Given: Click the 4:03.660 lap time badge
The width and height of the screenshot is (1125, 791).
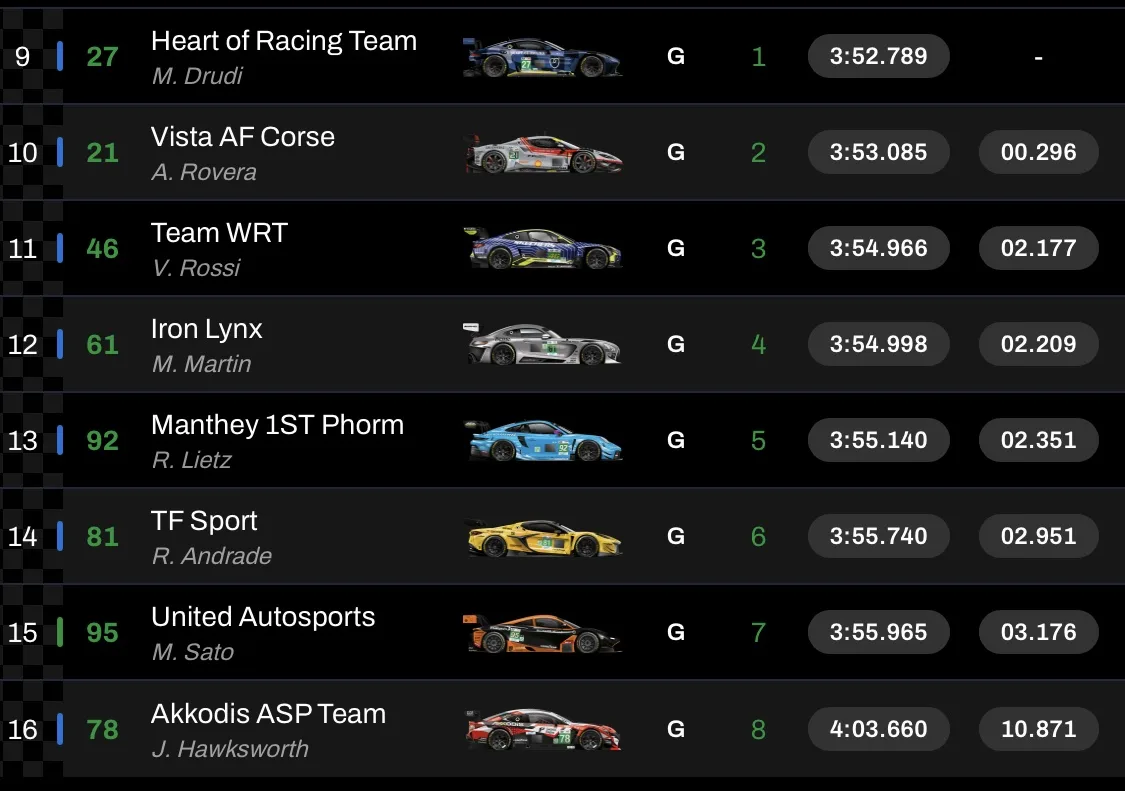Looking at the screenshot, I should 878,729.
